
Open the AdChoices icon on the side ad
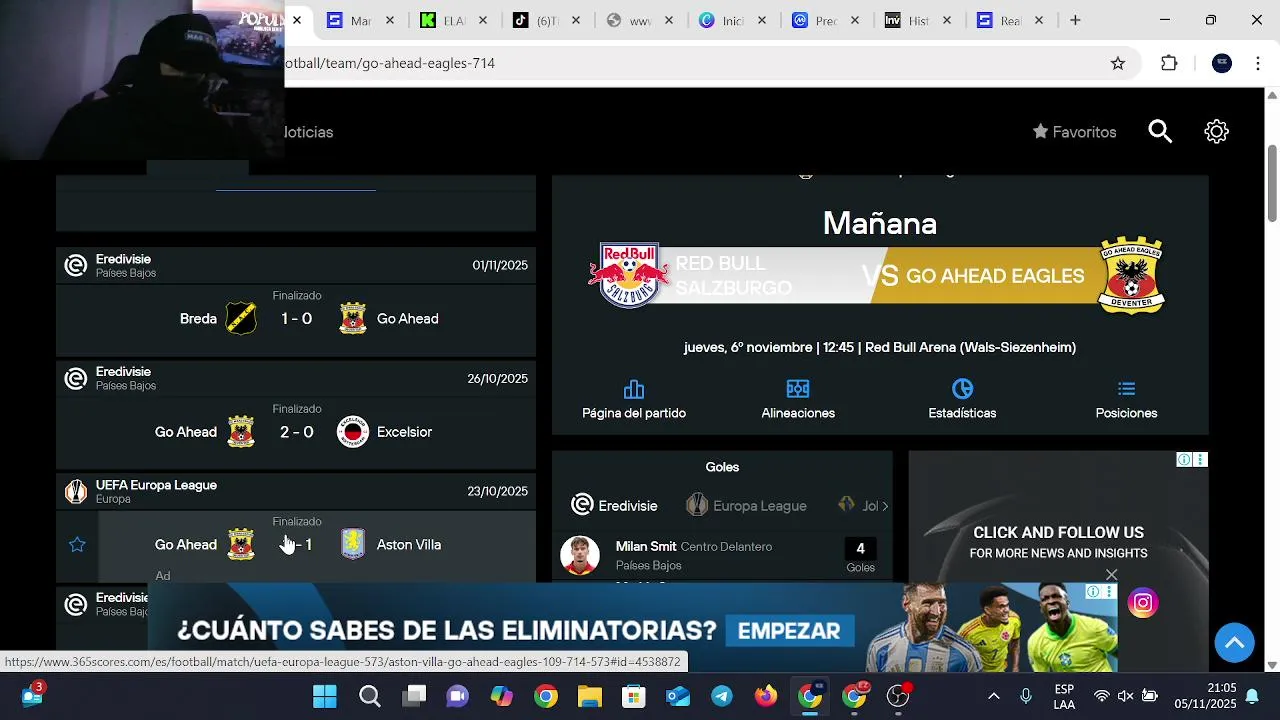click(1184, 460)
